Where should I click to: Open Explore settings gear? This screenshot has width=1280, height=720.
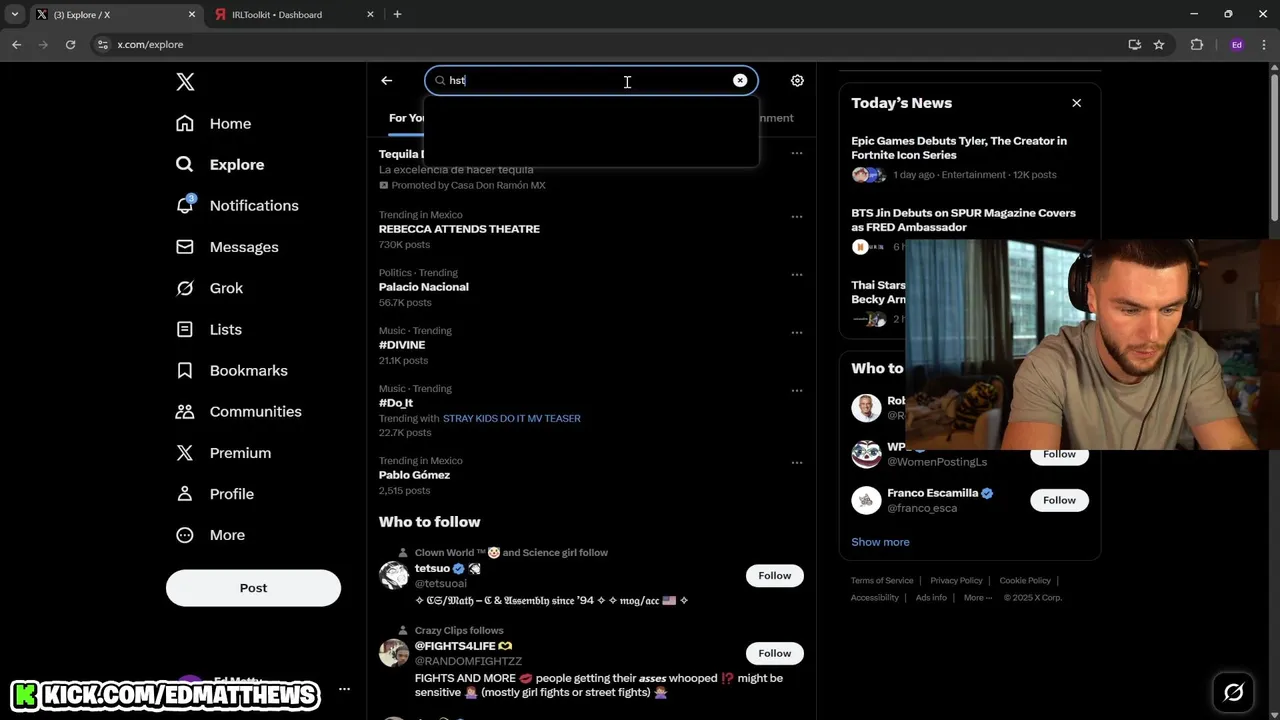pyautogui.click(x=797, y=81)
